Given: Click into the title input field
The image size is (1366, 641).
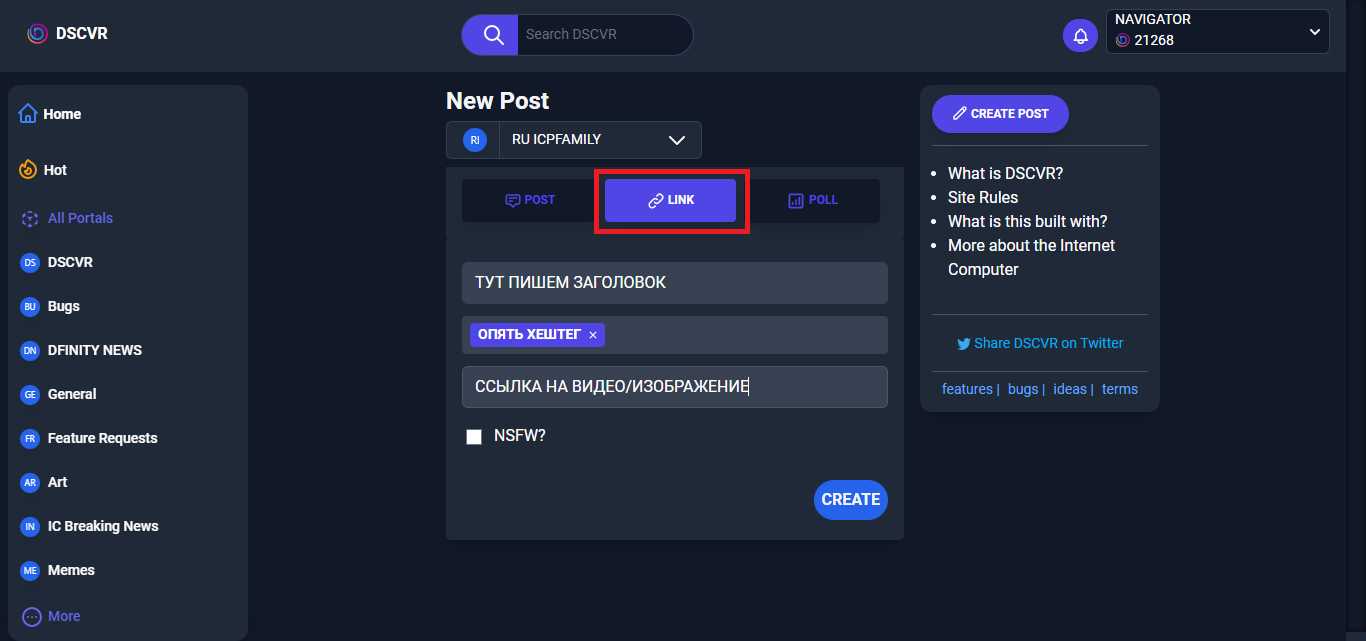Looking at the screenshot, I should click(x=674, y=283).
